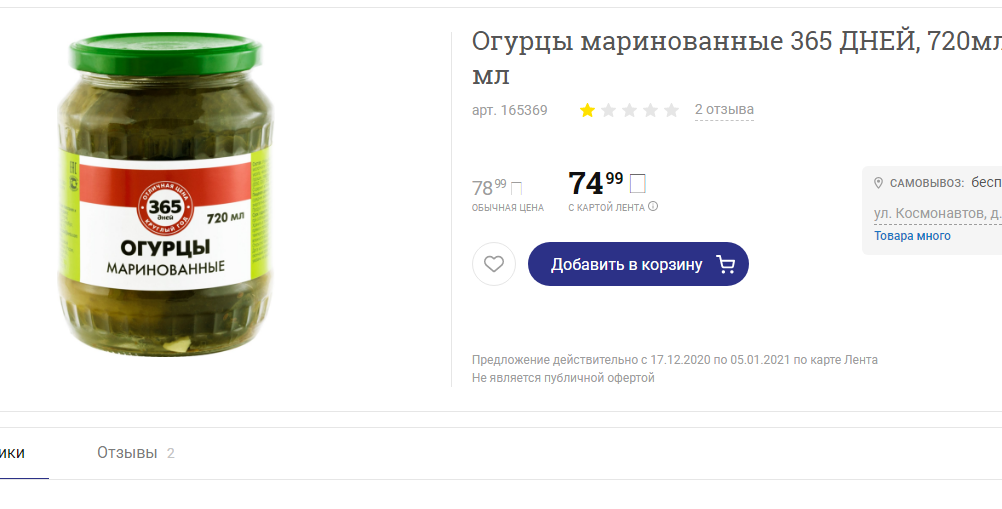
Task: Click the pickup location pin icon
Action: tap(879, 183)
